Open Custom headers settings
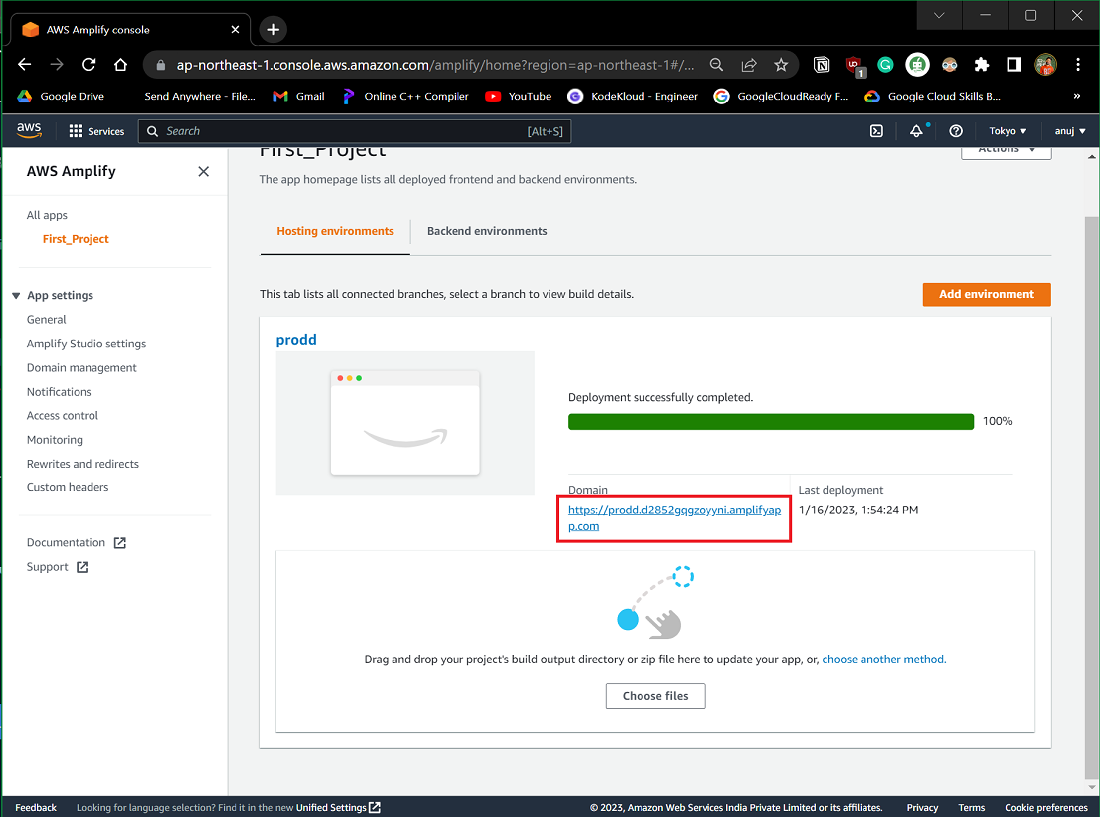This screenshot has width=1100, height=817. coord(67,487)
